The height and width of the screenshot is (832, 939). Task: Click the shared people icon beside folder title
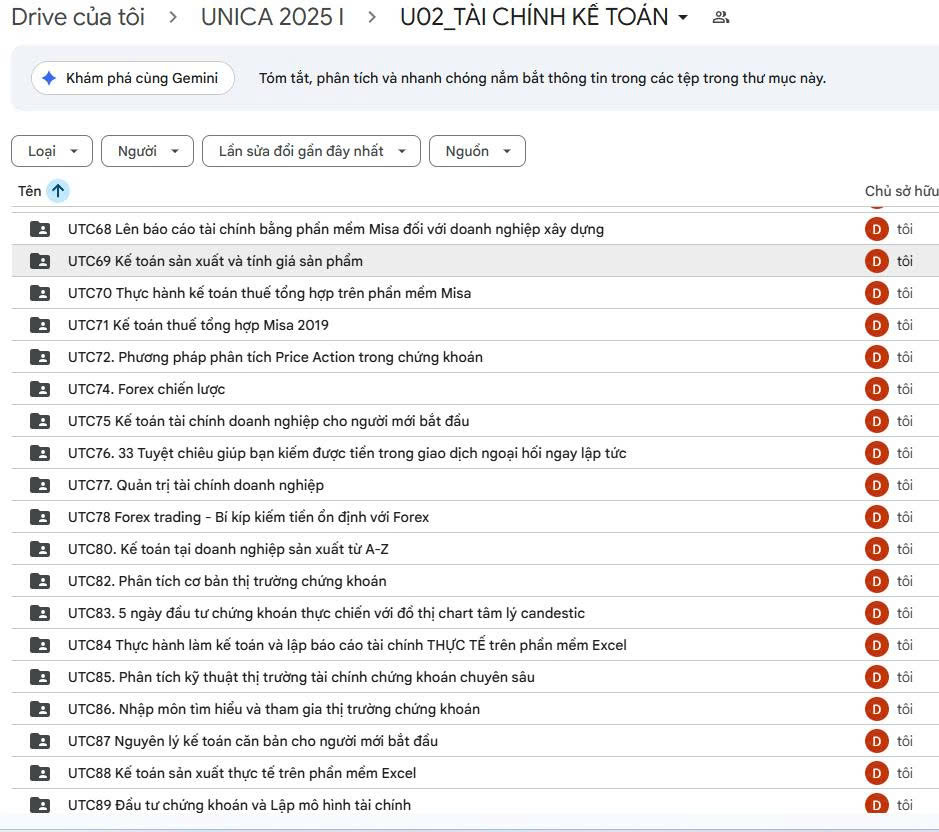[x=720, y=17]
